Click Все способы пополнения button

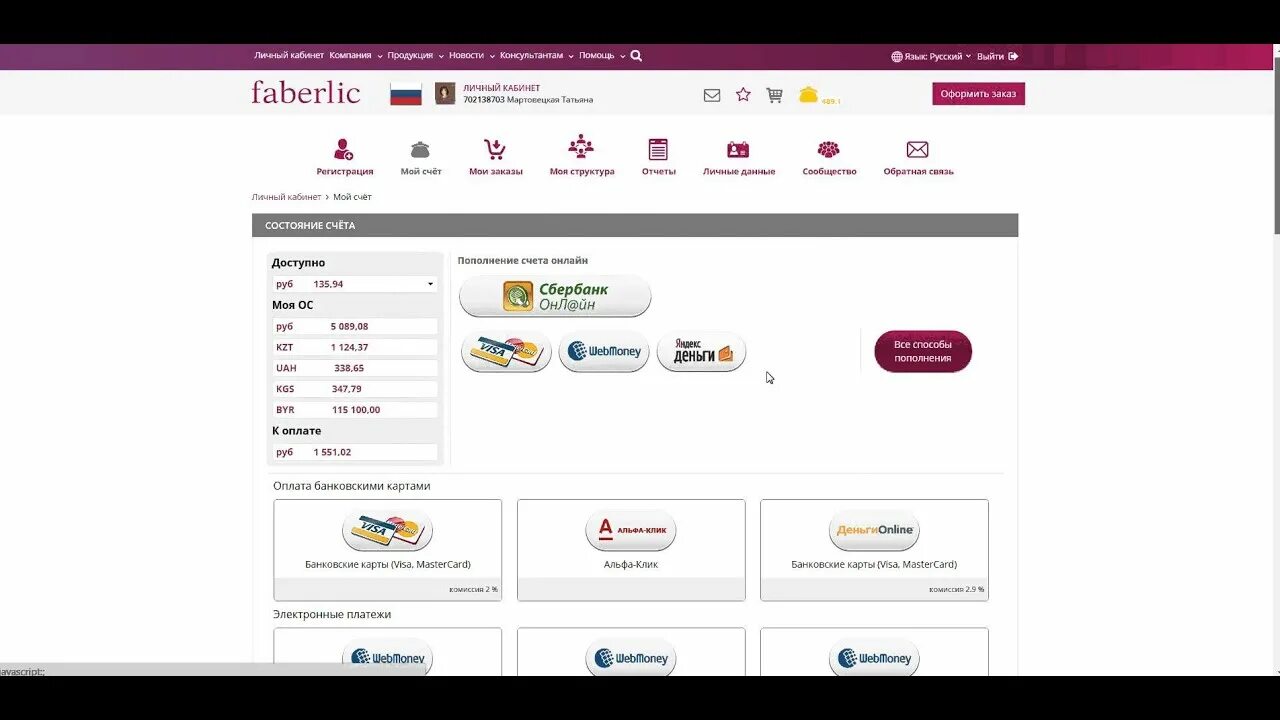coord(923,351)
